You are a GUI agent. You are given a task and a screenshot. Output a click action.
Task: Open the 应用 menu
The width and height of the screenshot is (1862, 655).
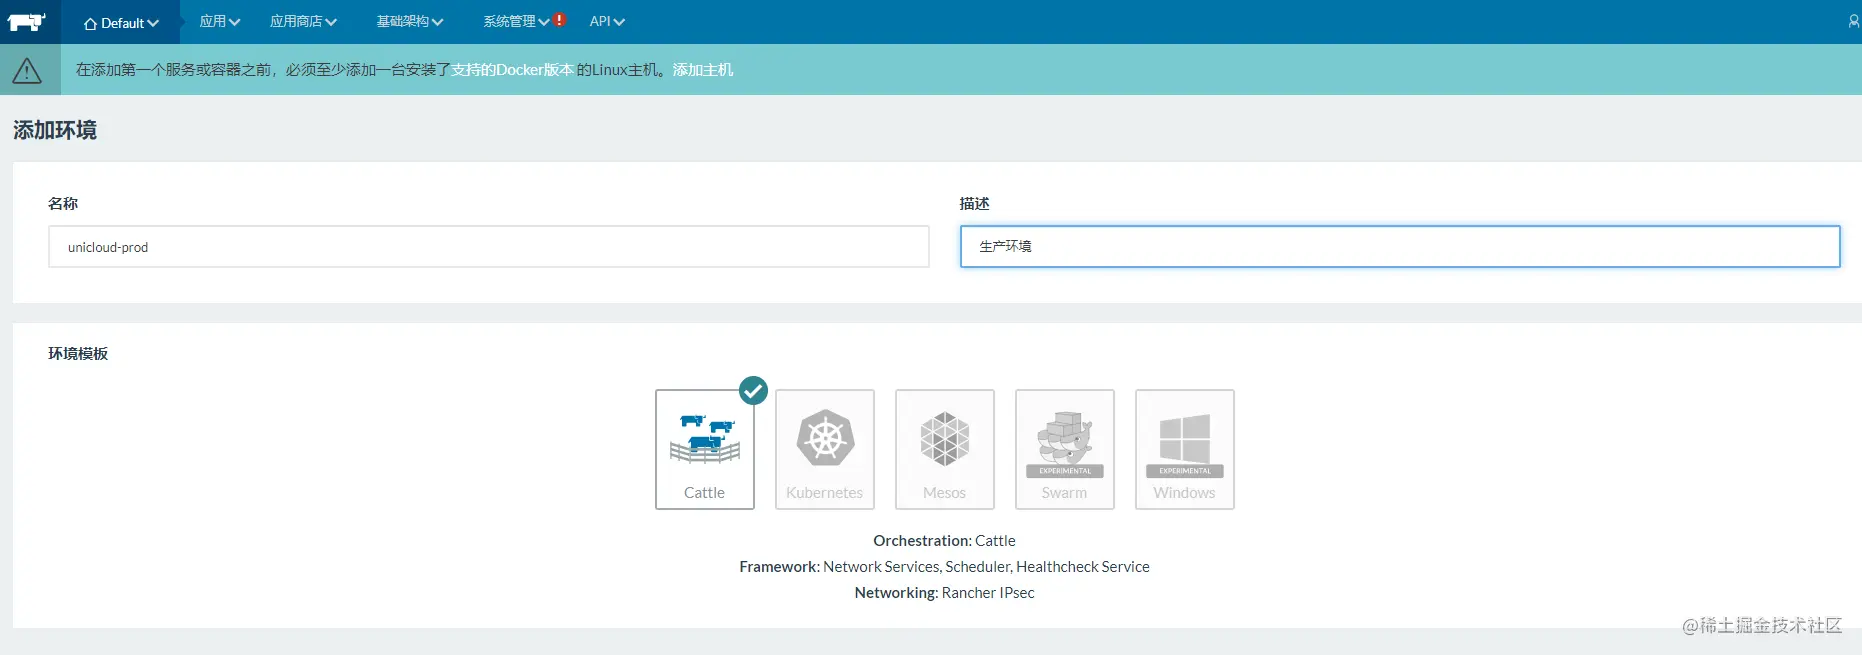[x=220, y=21]
